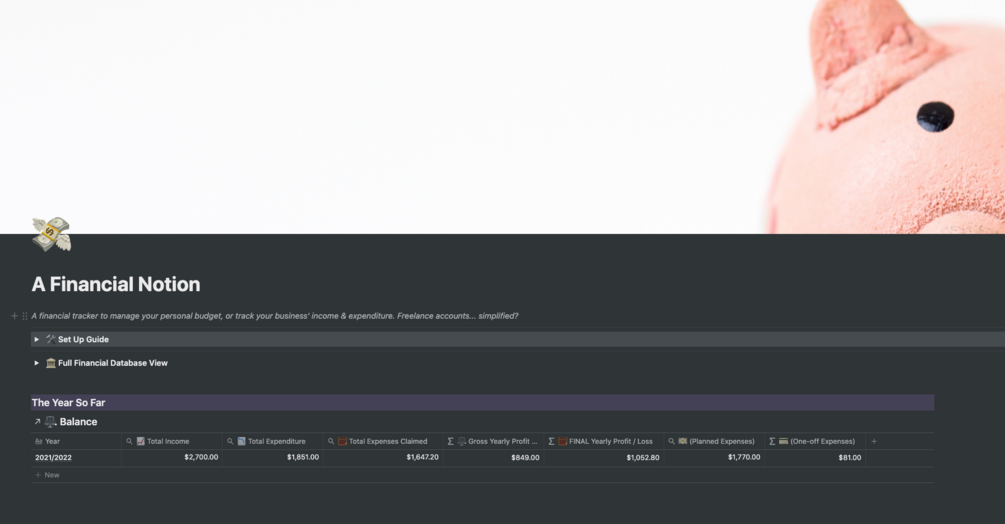Viewport: 1005px width, 524px height.
Task: Click the Total Expenses Claimed column header
Action: click(x=383, y=441)
